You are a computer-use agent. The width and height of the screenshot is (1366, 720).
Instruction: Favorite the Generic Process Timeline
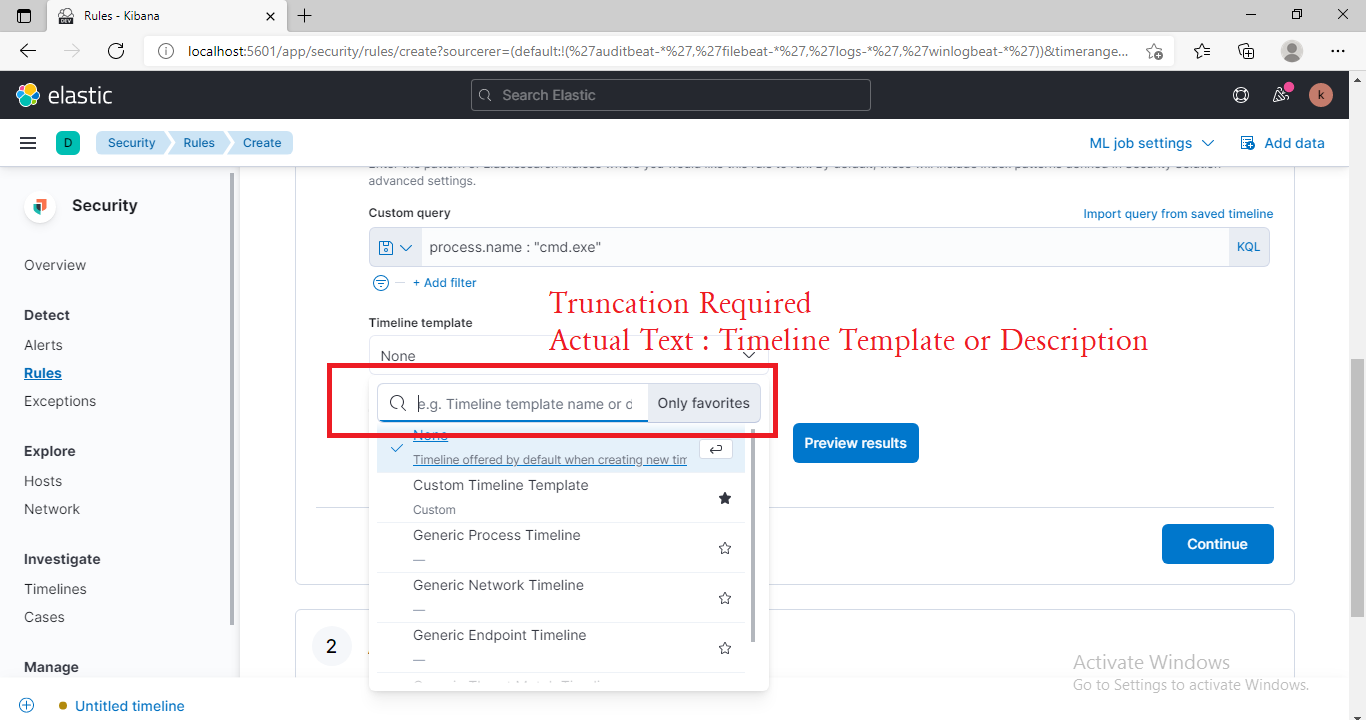pos(724,547)
